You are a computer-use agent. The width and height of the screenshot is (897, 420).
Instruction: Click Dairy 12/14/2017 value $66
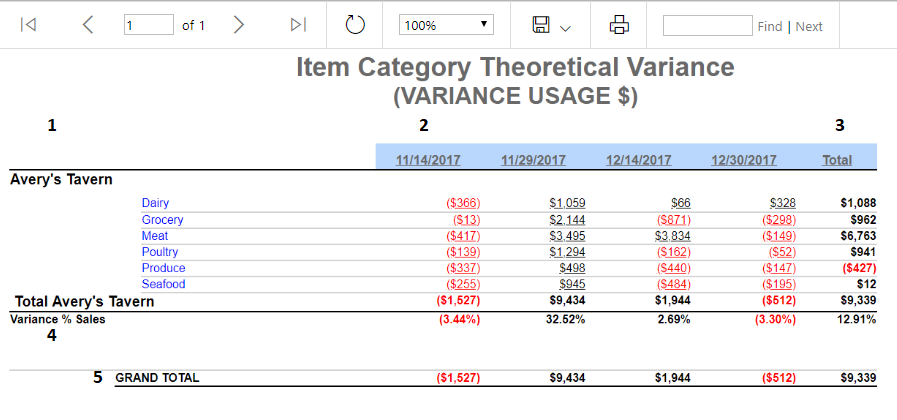coord(681,203)
